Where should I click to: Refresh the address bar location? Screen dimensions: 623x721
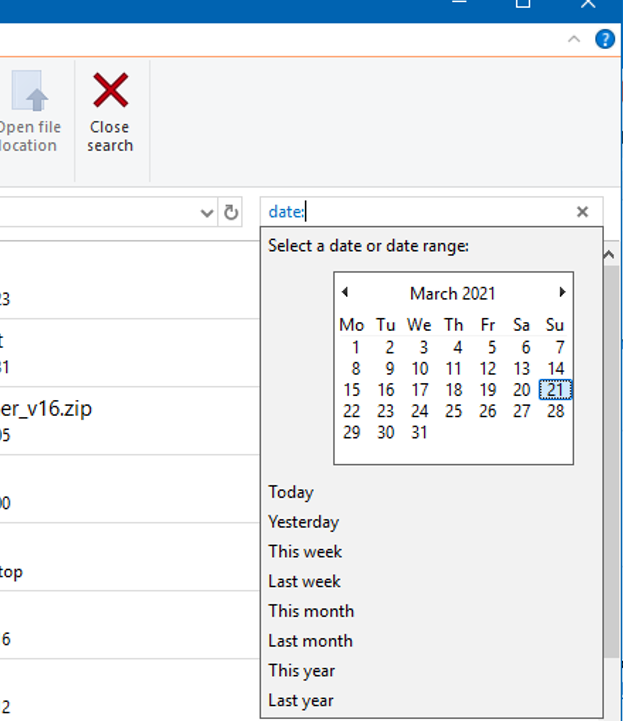click(231, 212)
